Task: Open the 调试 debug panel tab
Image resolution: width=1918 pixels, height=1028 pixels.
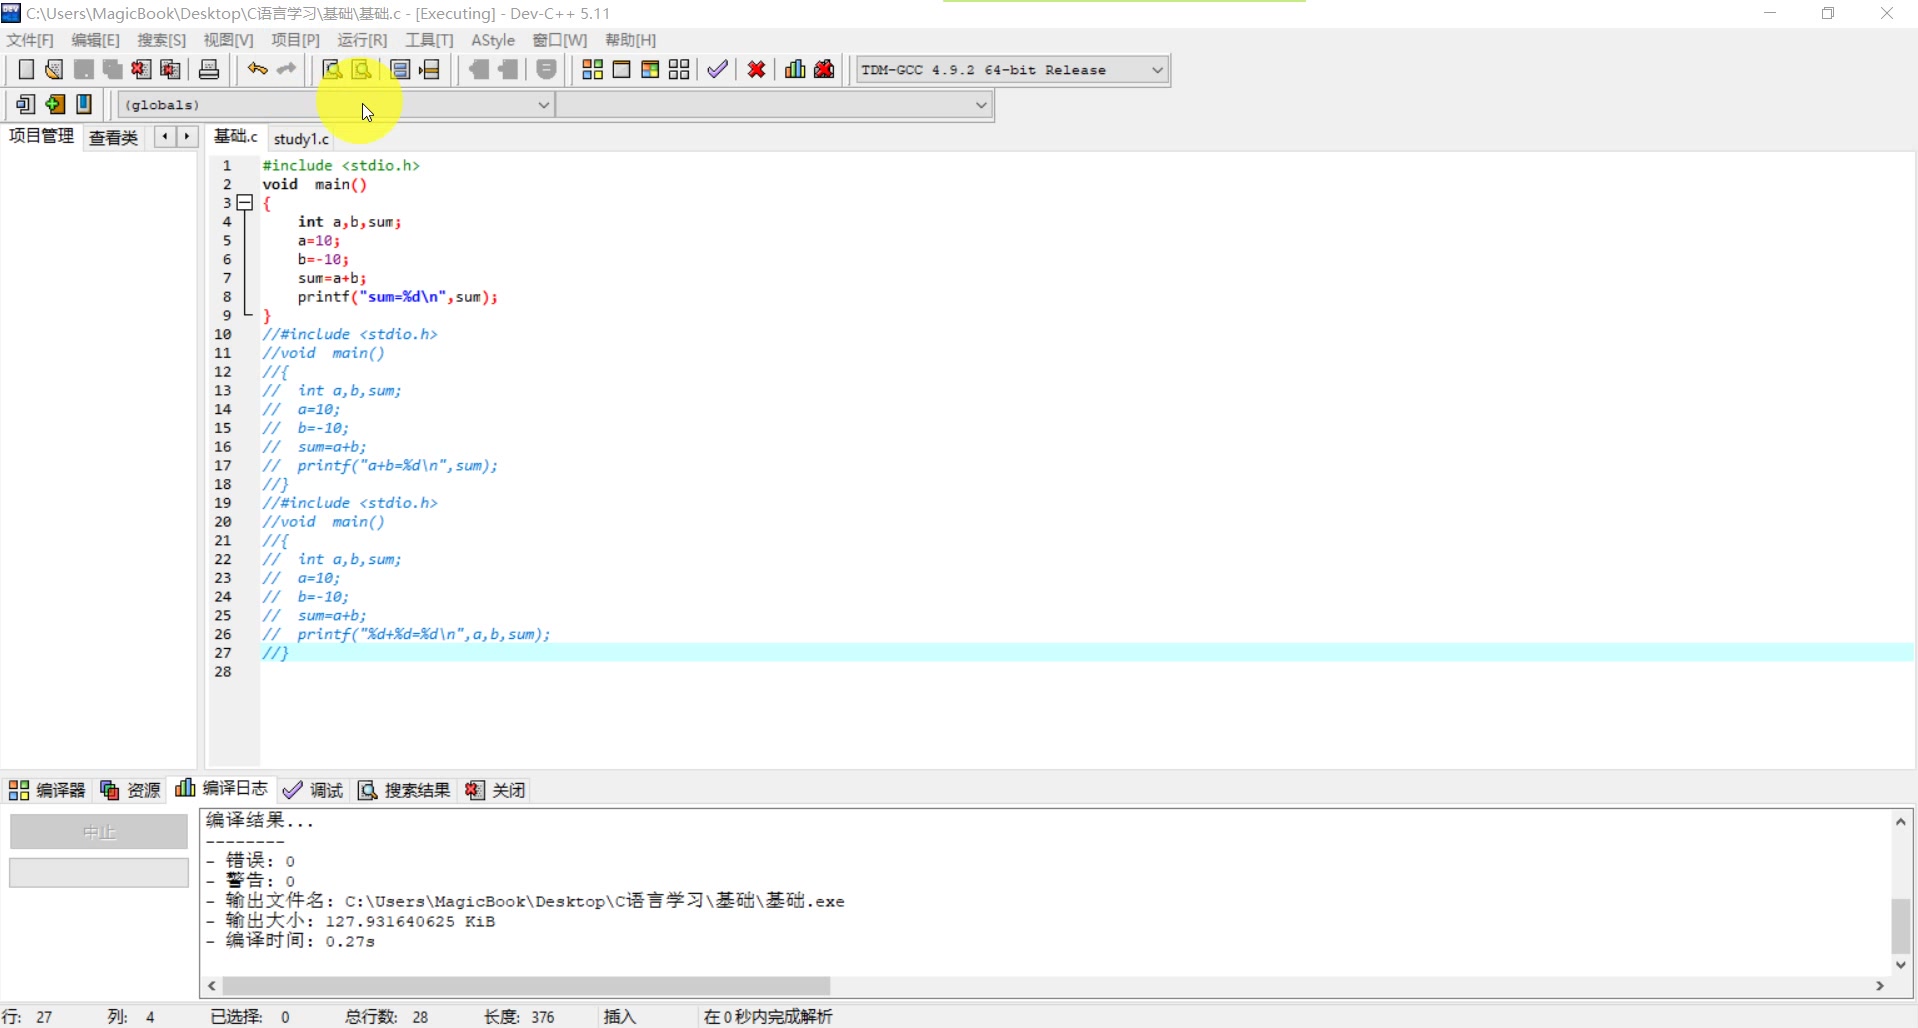Action: coord(313,790)
